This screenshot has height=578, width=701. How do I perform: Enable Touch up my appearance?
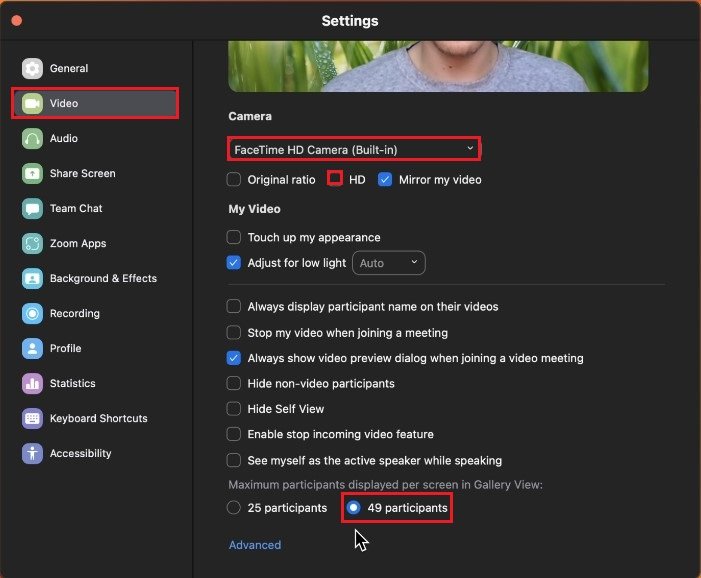pos(234,238)
